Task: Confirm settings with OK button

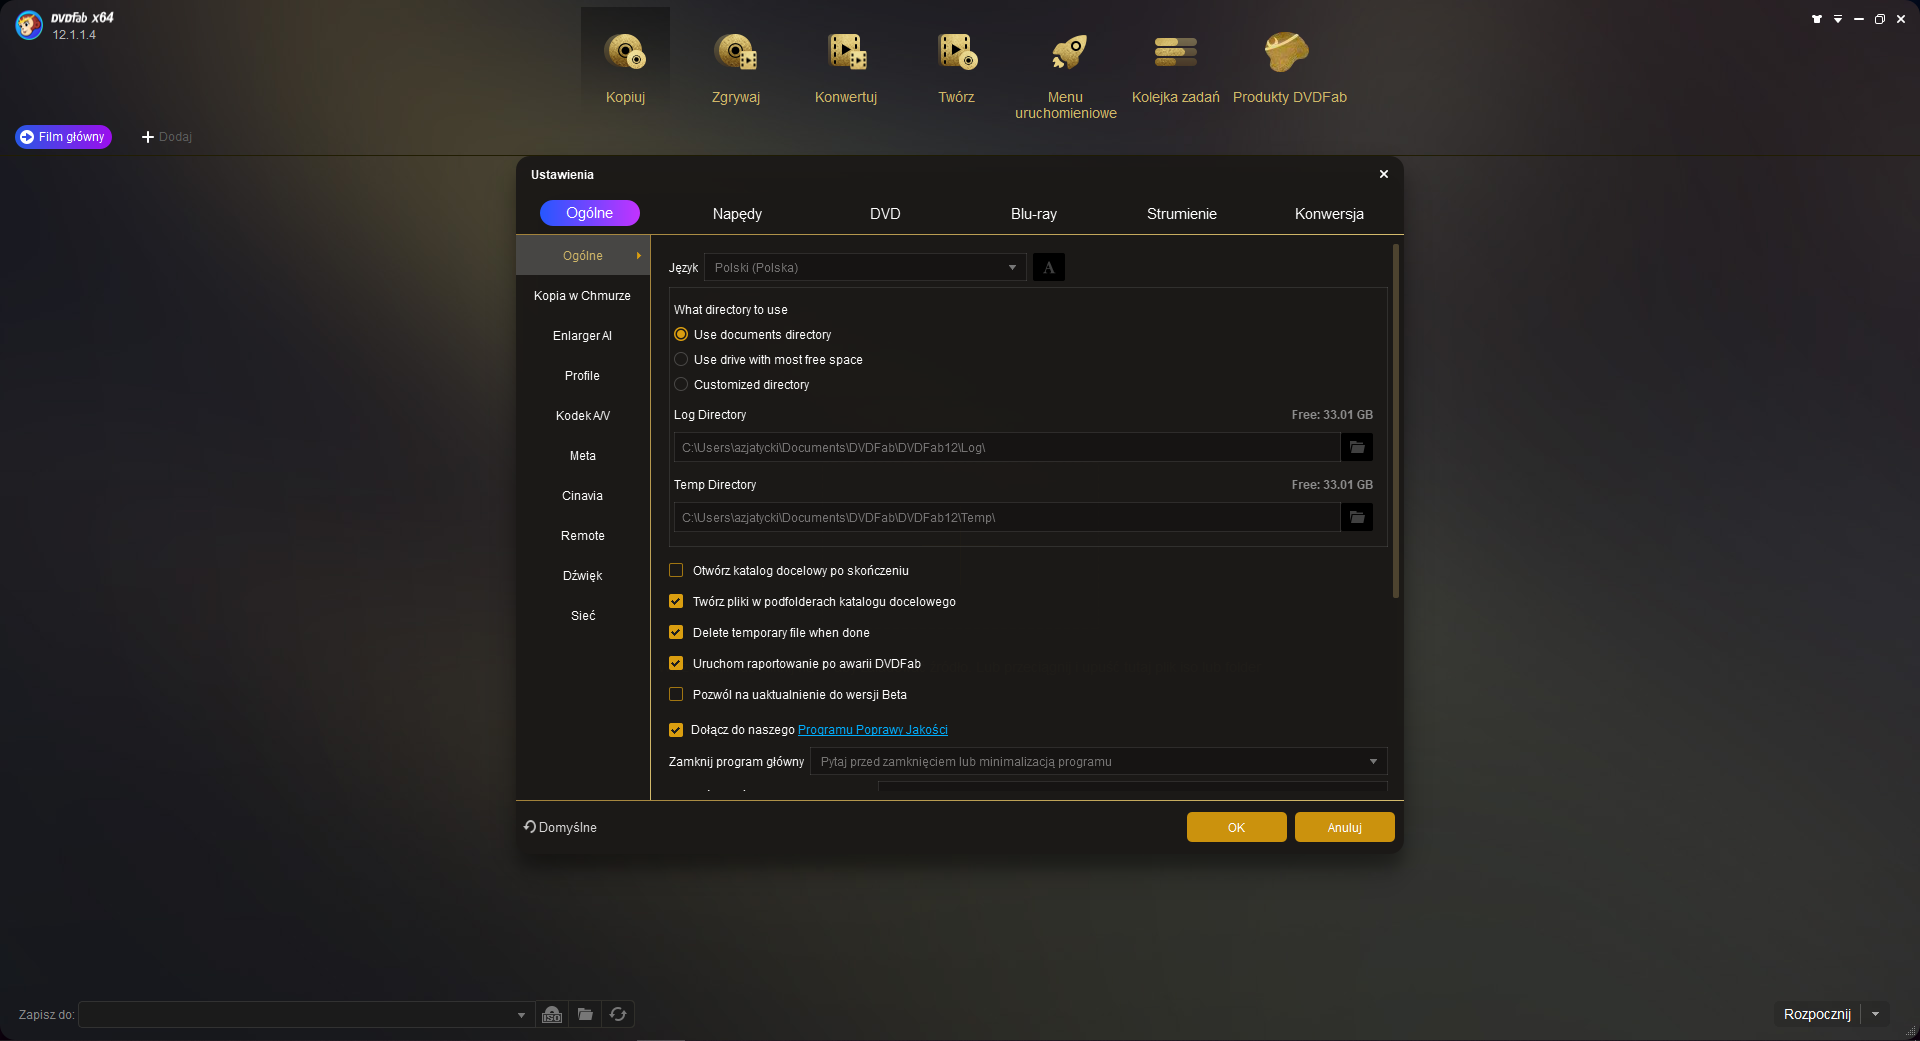Action: click(1237, 827)
